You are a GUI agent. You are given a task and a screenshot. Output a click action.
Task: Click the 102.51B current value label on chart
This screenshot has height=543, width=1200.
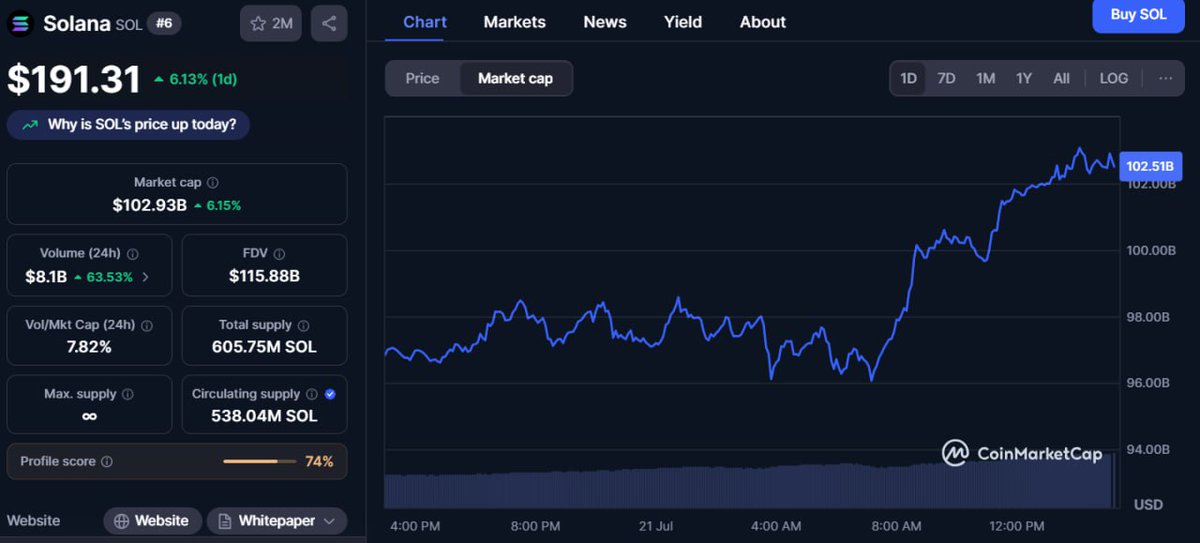1151,166
